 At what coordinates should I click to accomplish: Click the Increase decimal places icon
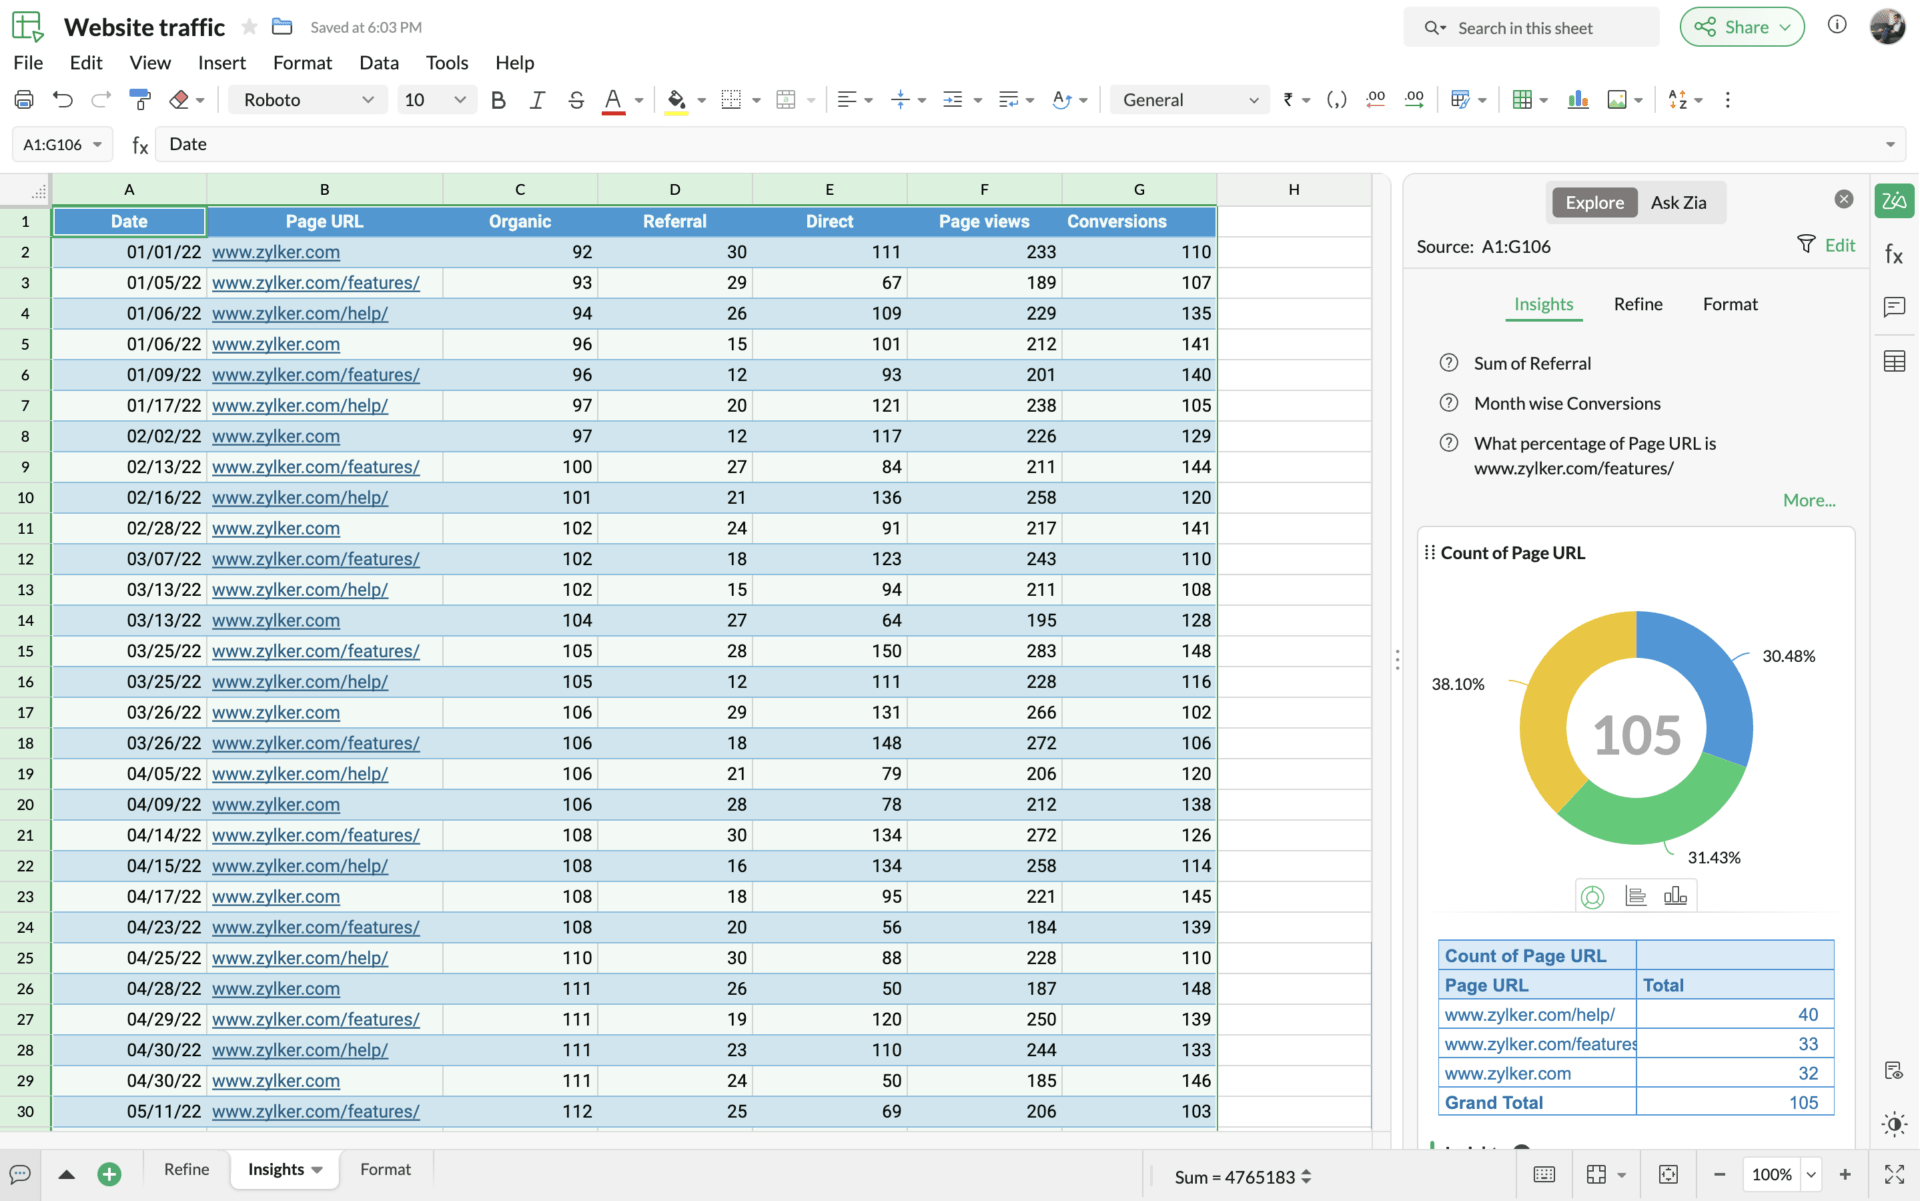[x=1413, y=99]
